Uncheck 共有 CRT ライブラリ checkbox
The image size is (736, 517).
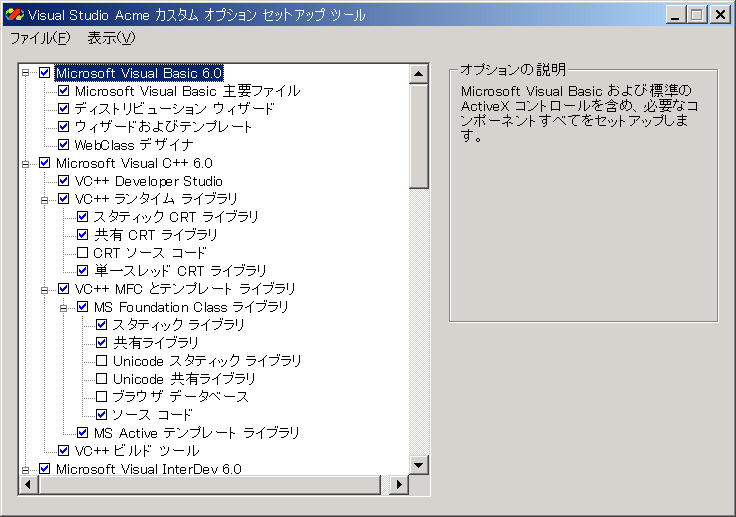pos(83,234)
